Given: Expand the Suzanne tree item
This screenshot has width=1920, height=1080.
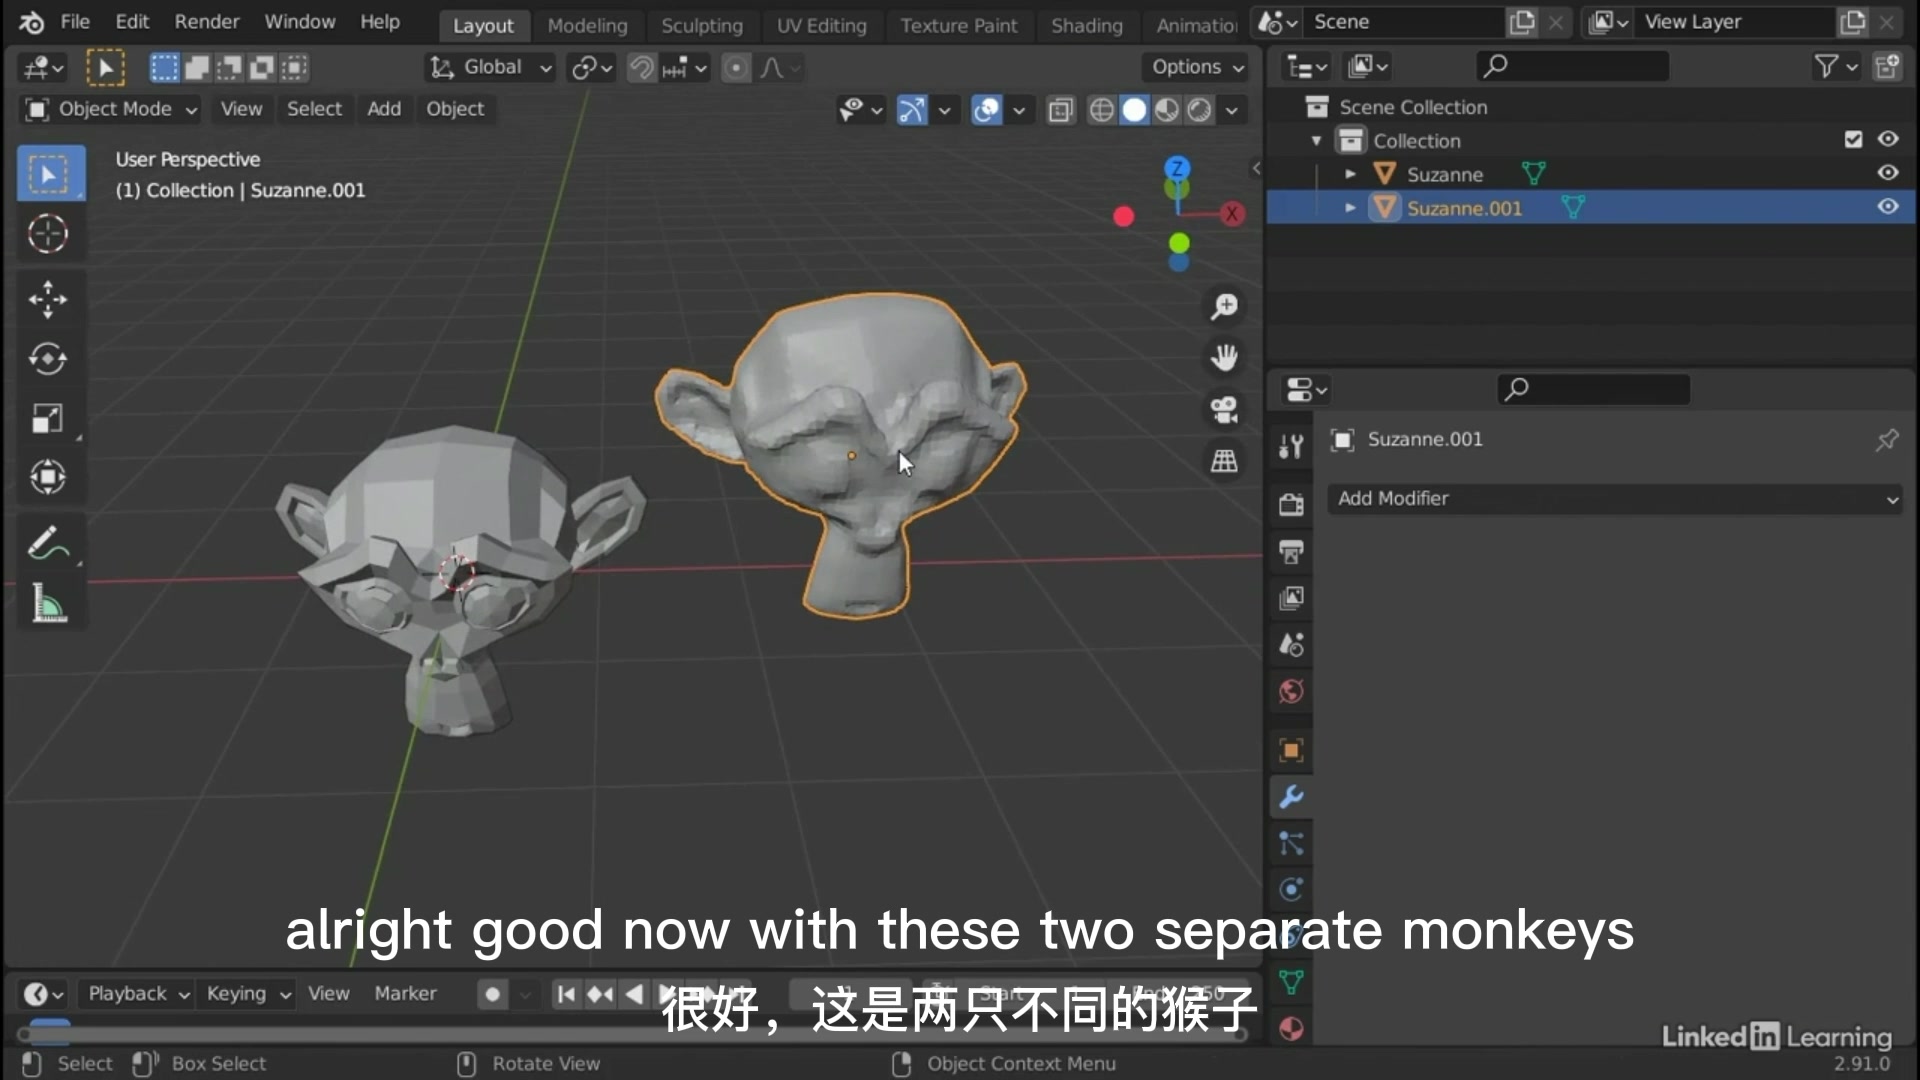Looking at the screenshot, I should pyautogui.click(x=1350, y=174).
